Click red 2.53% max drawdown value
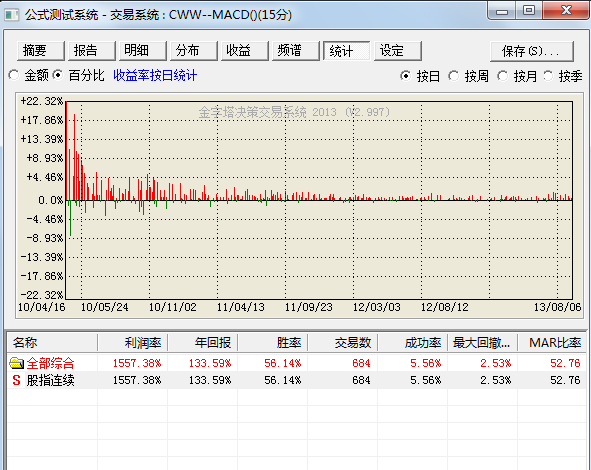Viewport: 591px width, 470px height. point(496,363)
